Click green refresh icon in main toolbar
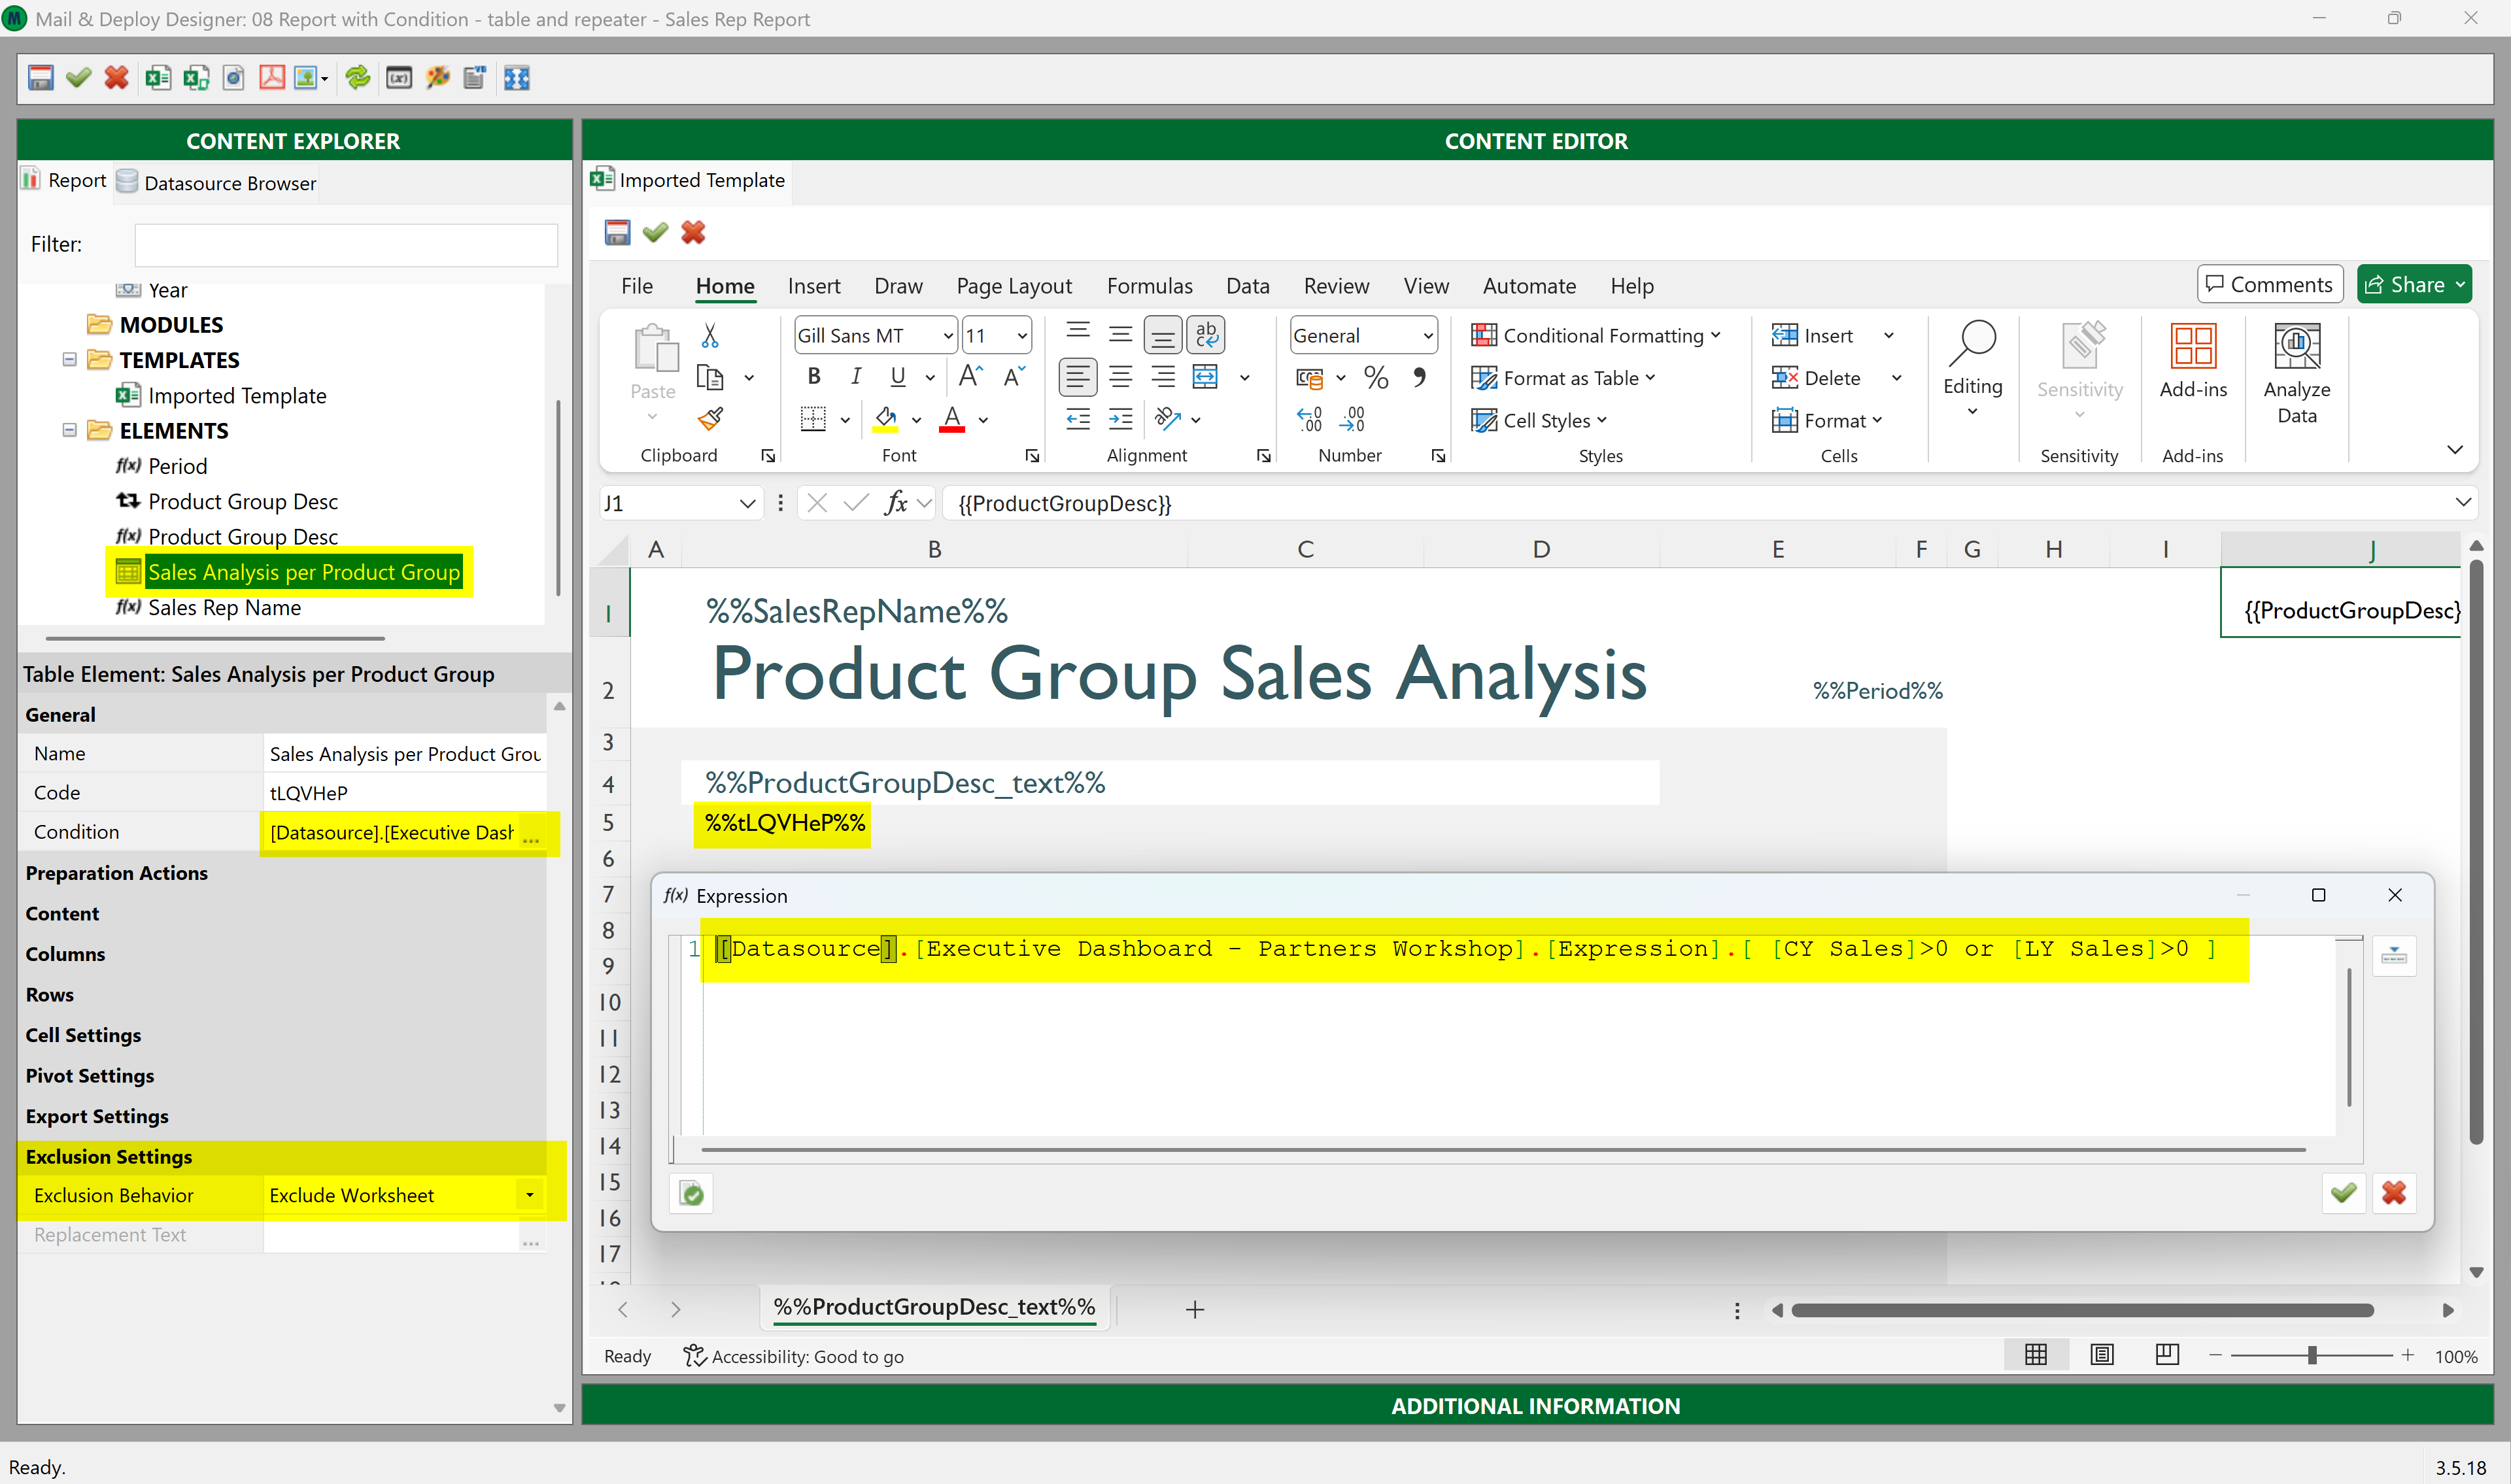The image size is (2511, 1484). pyautogui.click(x=357, y=77)
